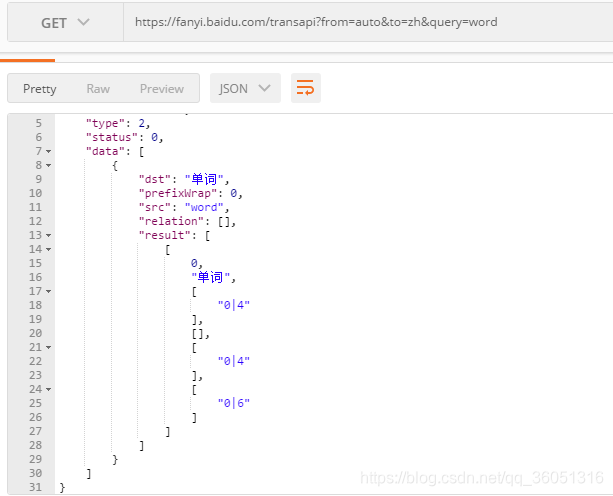
Task: Click the "src" key on line 11
Action: [155, 207]
